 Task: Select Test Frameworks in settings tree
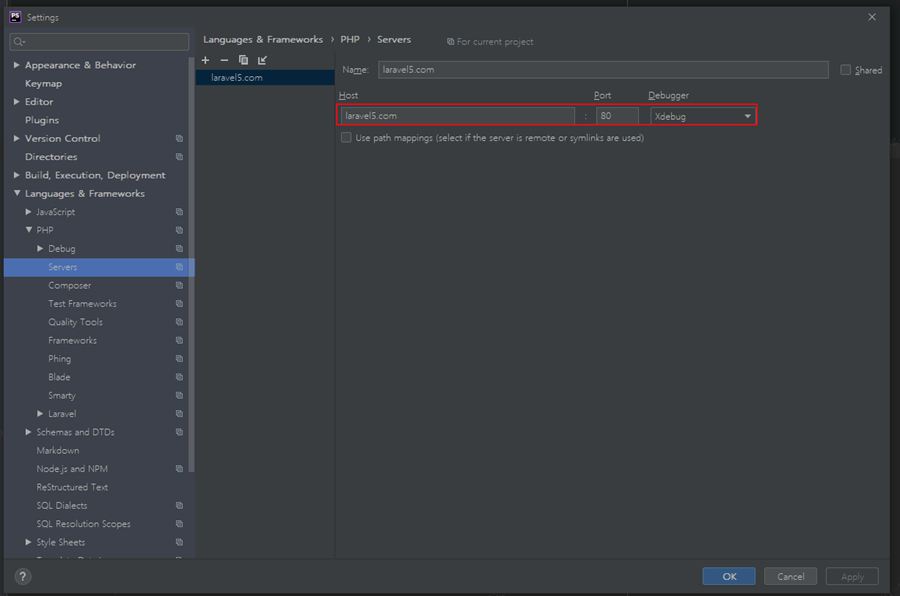point(82,304)
